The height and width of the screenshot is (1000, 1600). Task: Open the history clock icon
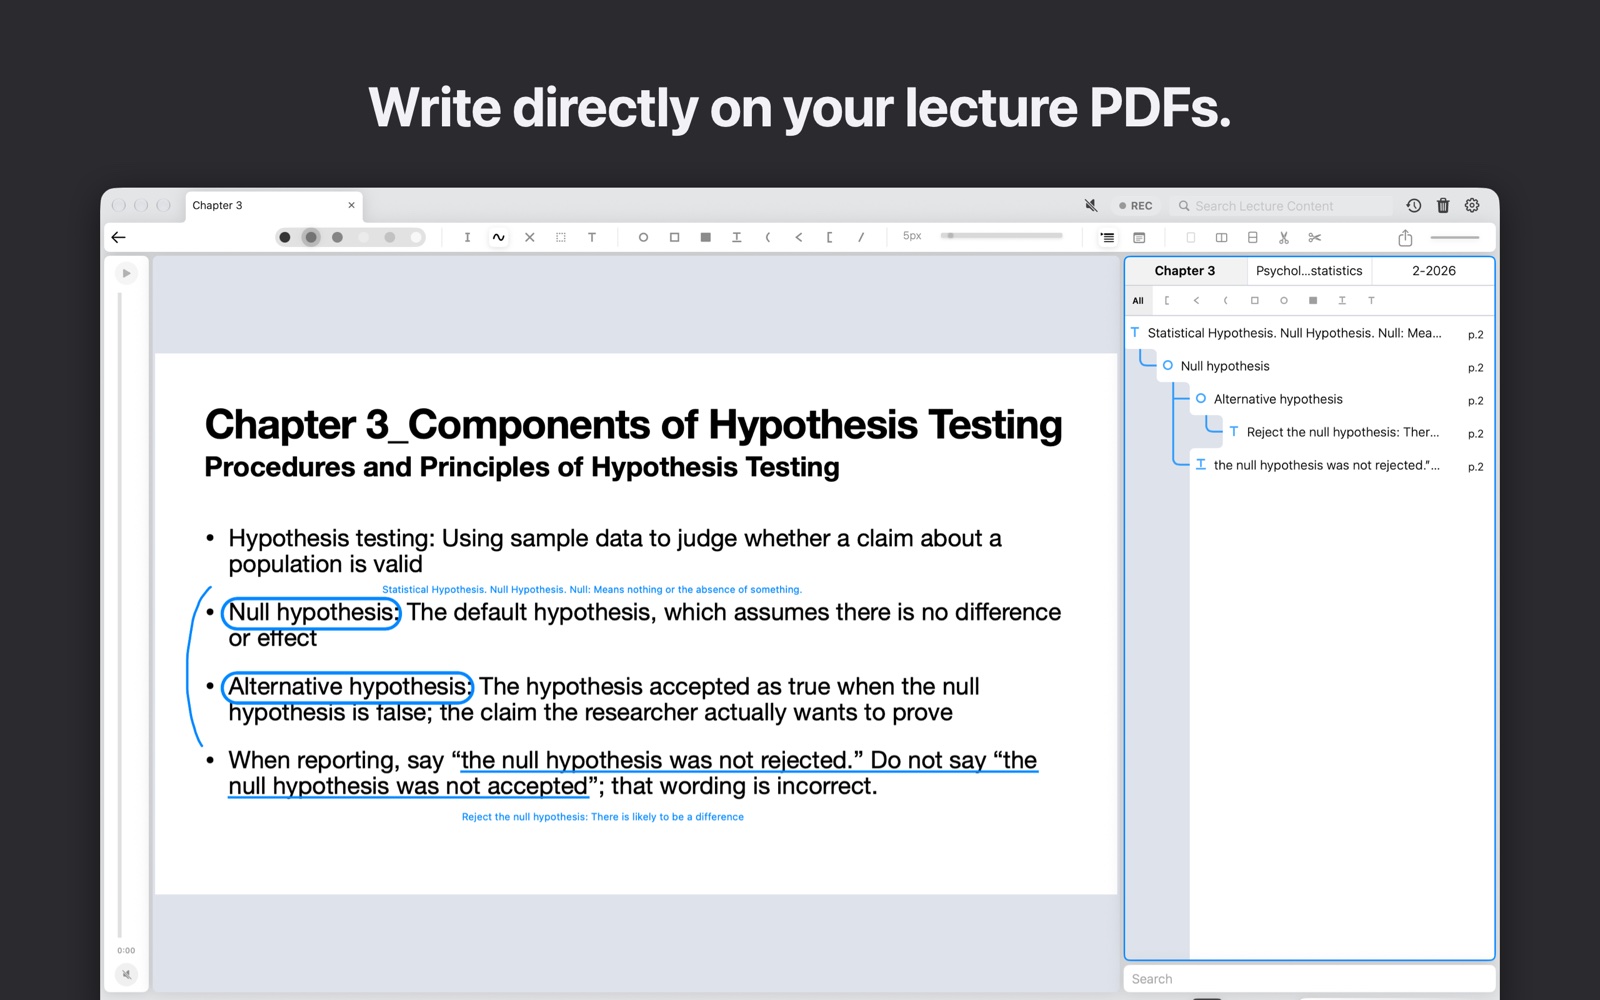1414,205
